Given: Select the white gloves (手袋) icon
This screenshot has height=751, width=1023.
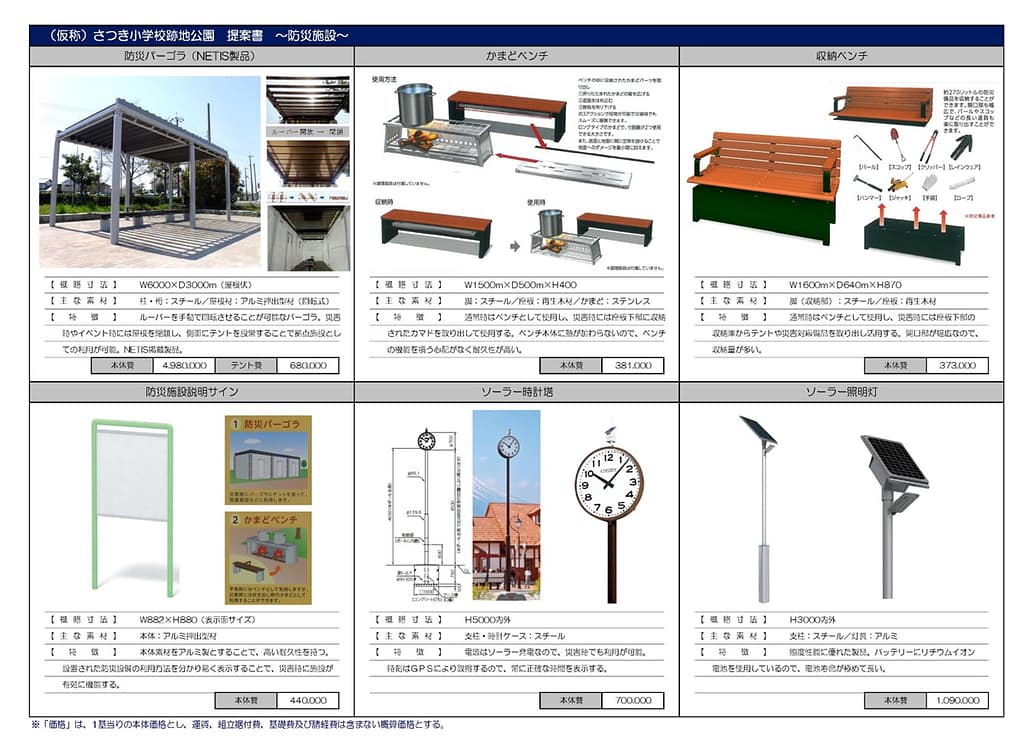Looking at the screenshot, I should click(x=929, y=183).
